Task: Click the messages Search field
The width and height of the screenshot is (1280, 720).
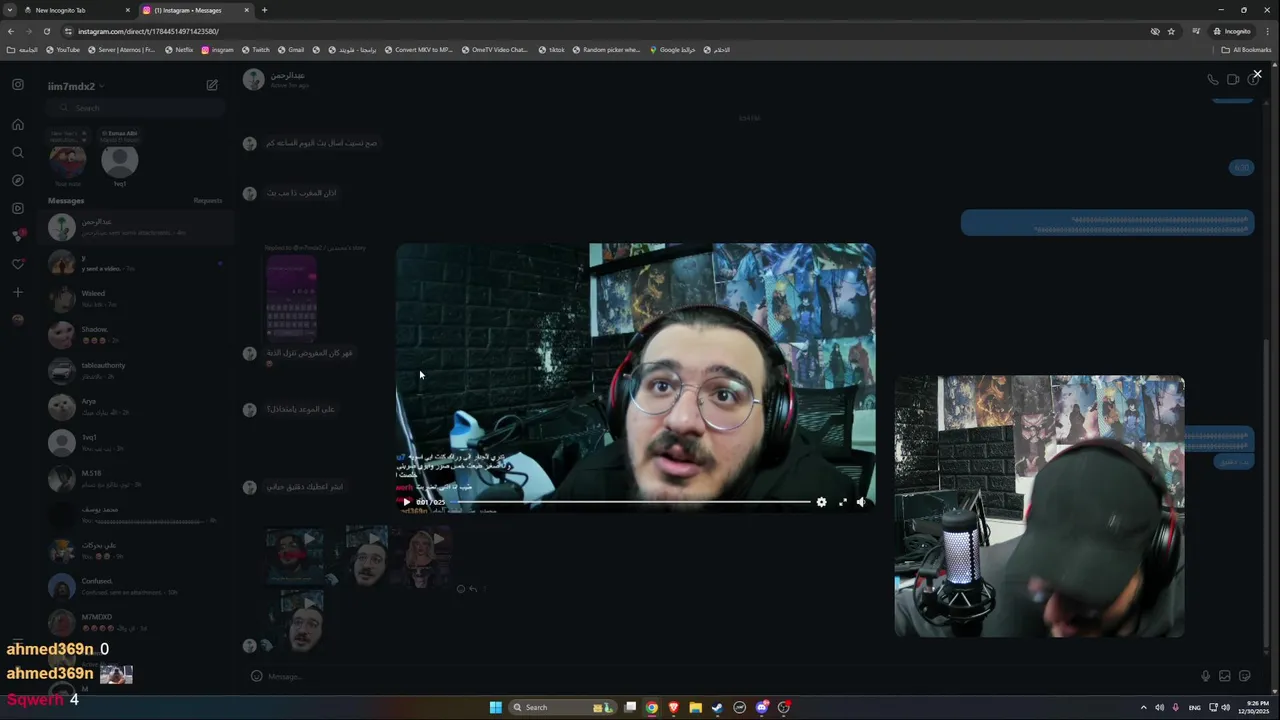Action: point(134,108)
